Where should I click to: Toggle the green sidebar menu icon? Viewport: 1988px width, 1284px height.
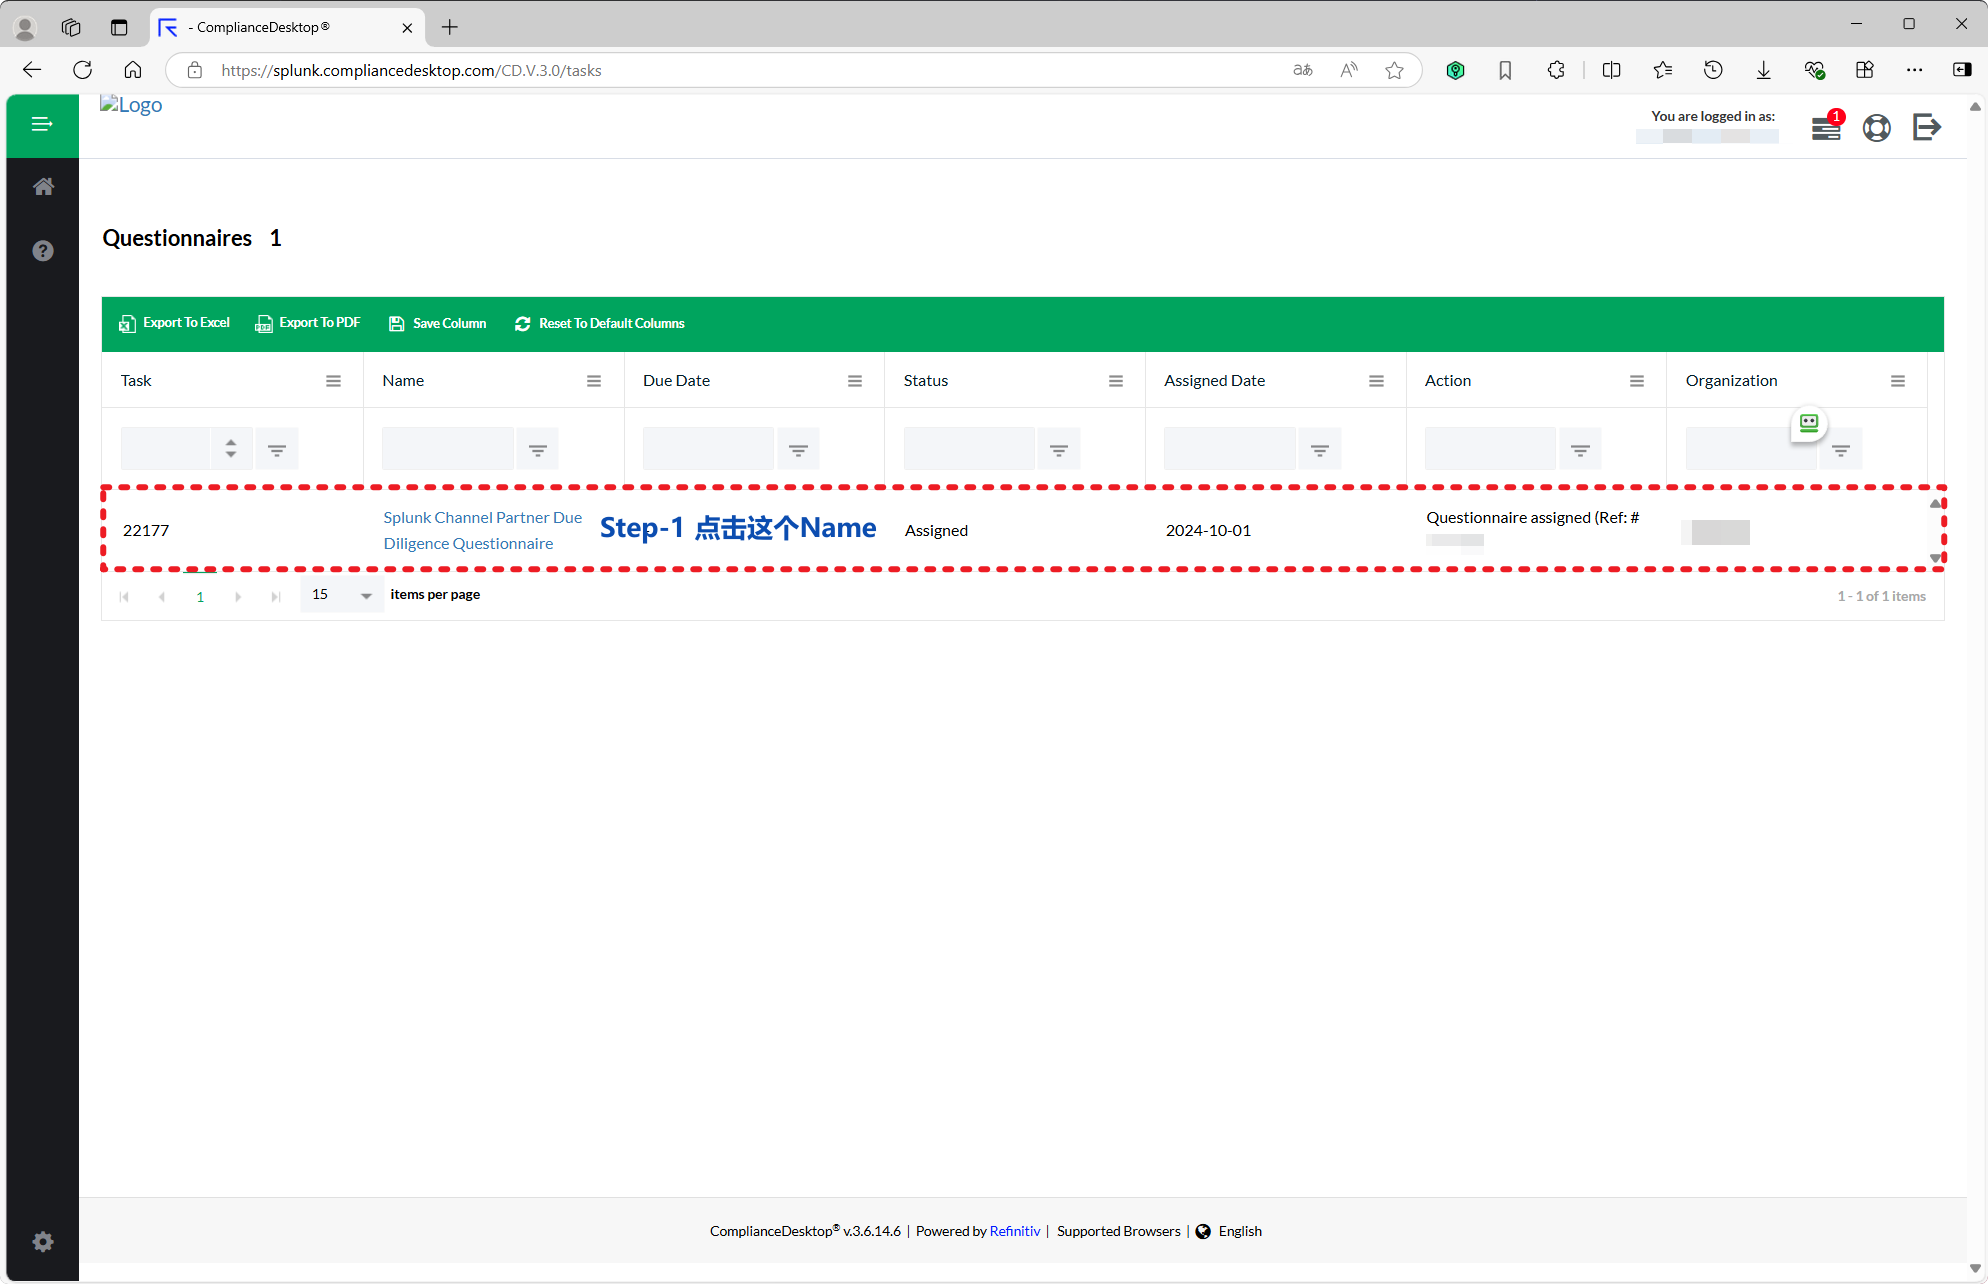click(42, 125)
